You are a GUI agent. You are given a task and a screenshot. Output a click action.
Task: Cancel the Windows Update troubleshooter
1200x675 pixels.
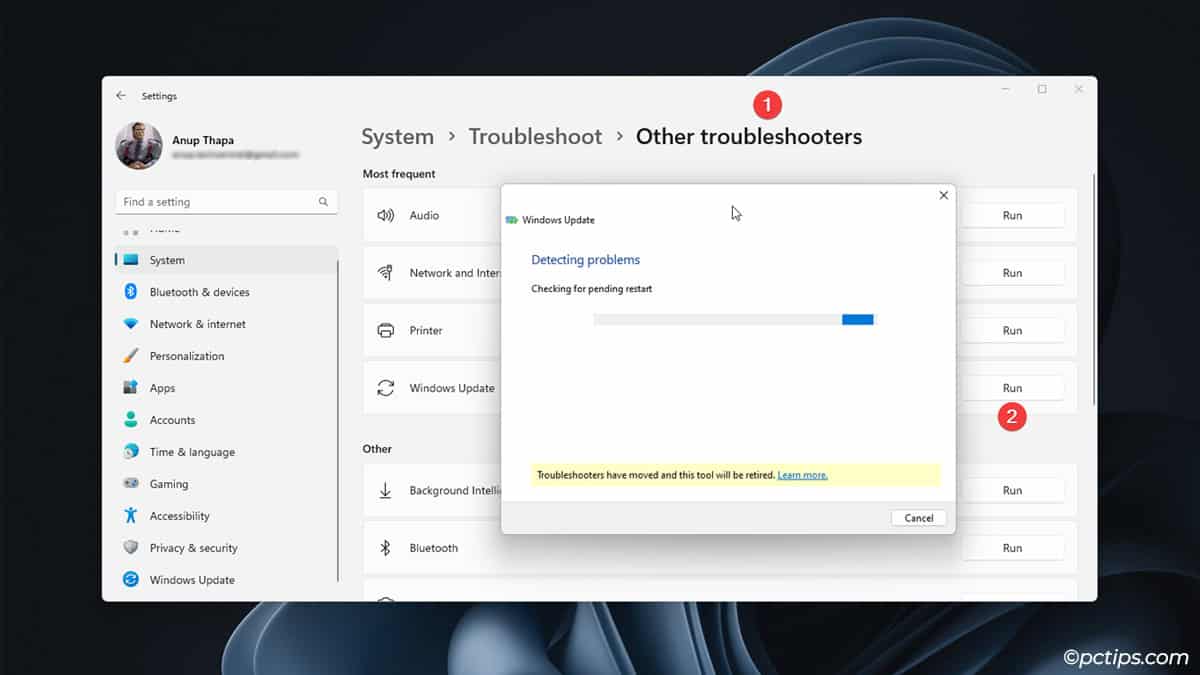point(918,518)
